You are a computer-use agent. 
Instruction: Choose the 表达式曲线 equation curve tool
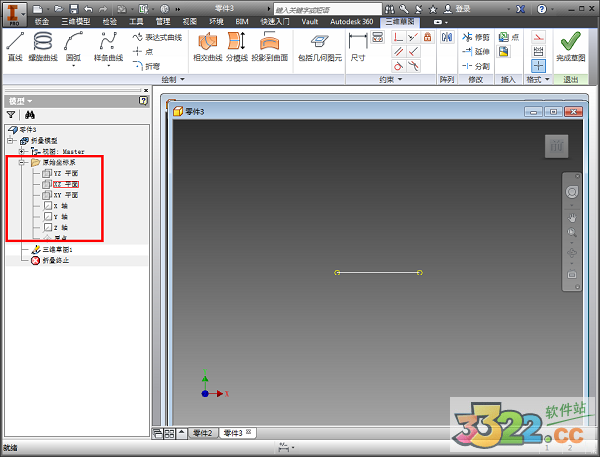(157, 37)
